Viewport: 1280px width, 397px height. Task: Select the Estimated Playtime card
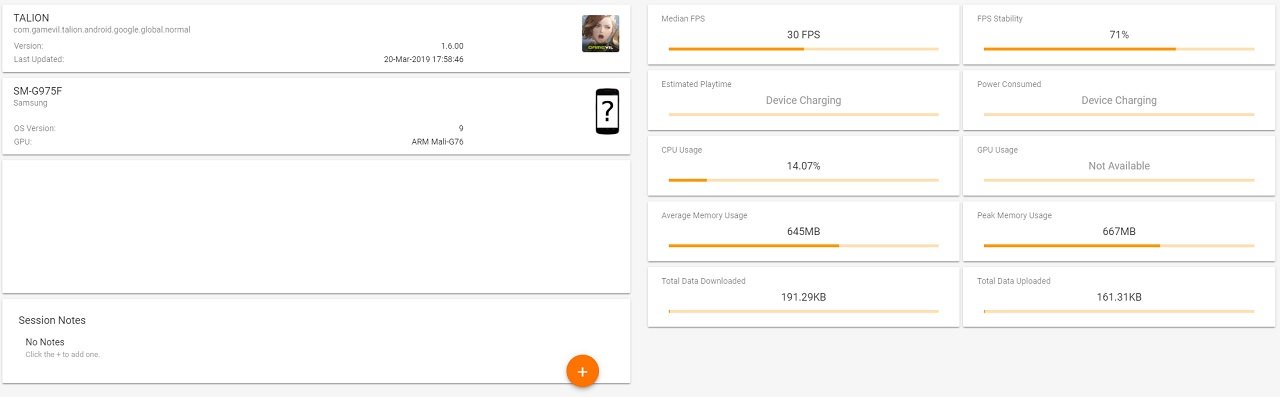point(803,100)
